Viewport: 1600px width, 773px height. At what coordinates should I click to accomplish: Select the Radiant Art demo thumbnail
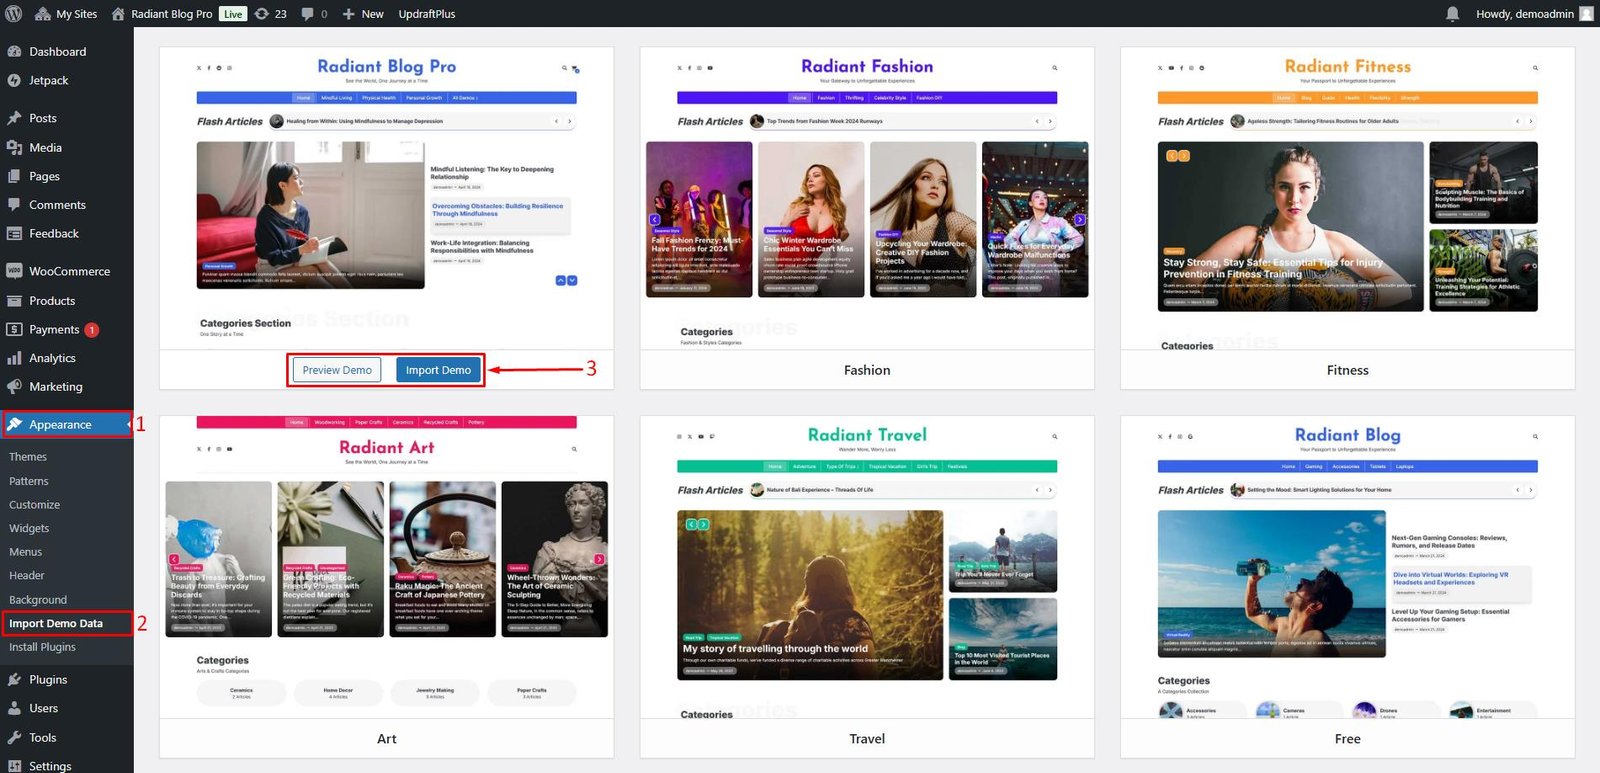387,567
